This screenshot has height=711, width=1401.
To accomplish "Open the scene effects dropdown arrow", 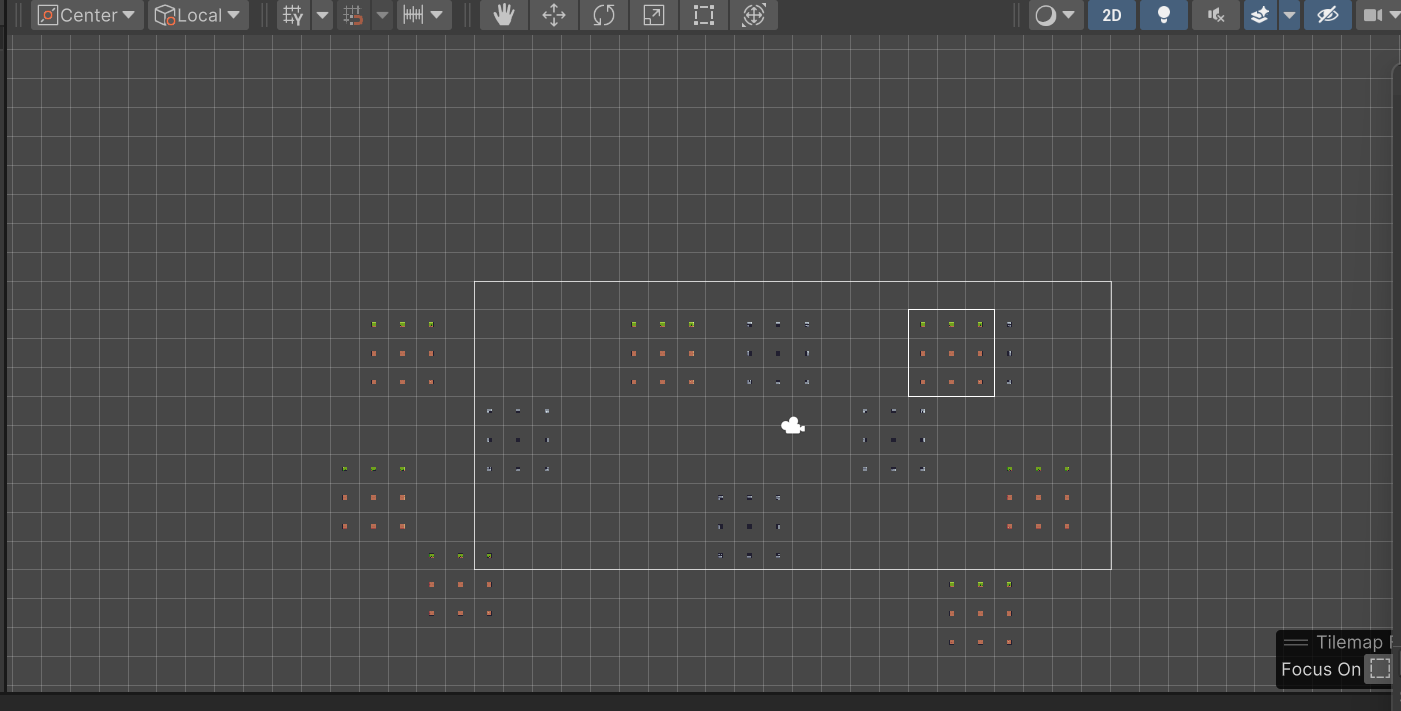I will 1290,15.
